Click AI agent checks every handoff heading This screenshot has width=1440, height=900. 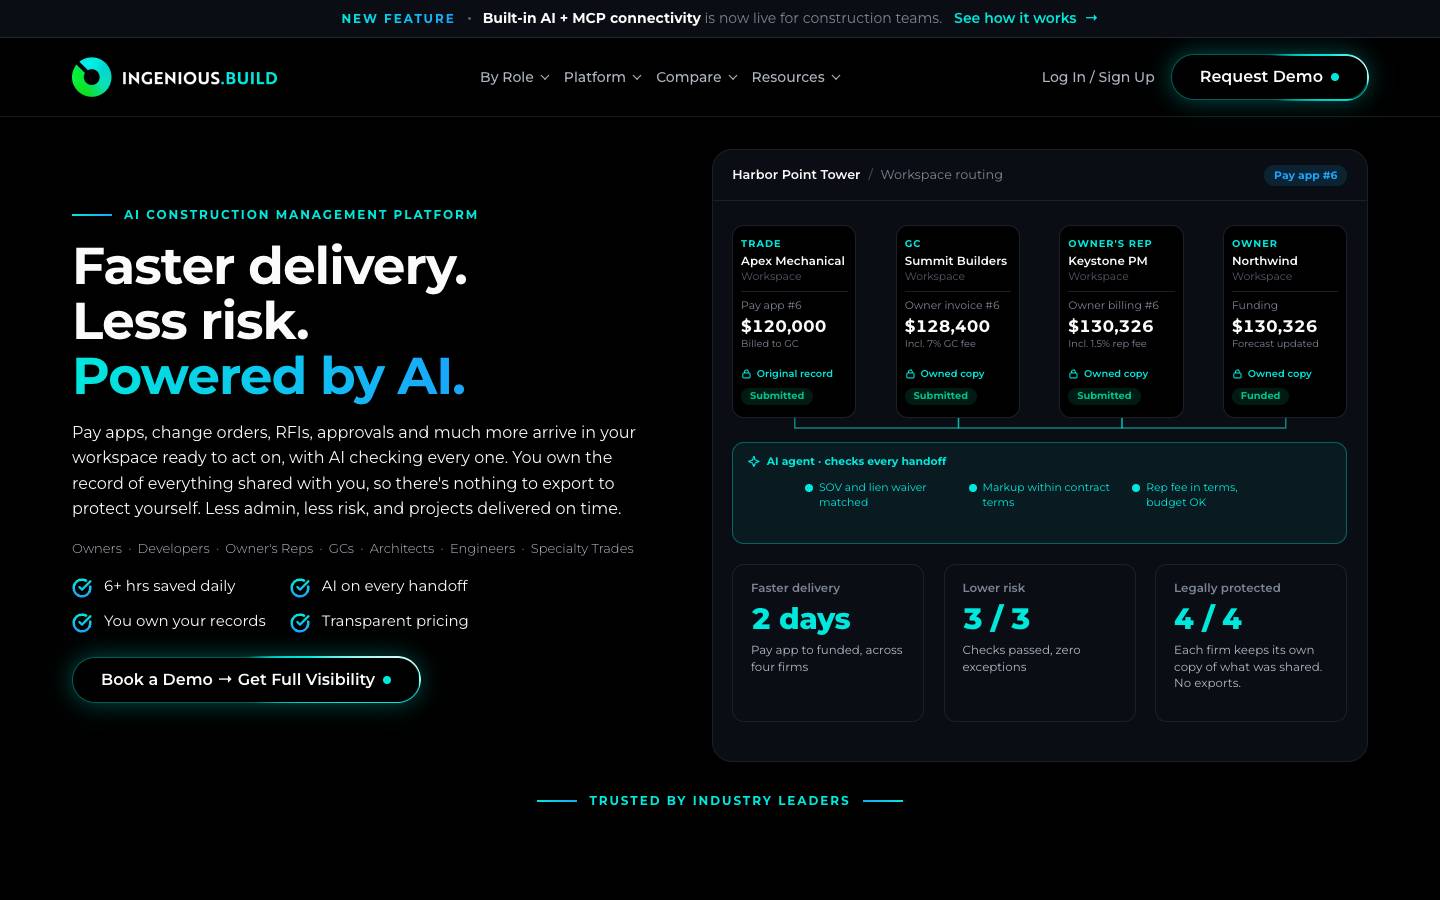(x=856, y=461)
